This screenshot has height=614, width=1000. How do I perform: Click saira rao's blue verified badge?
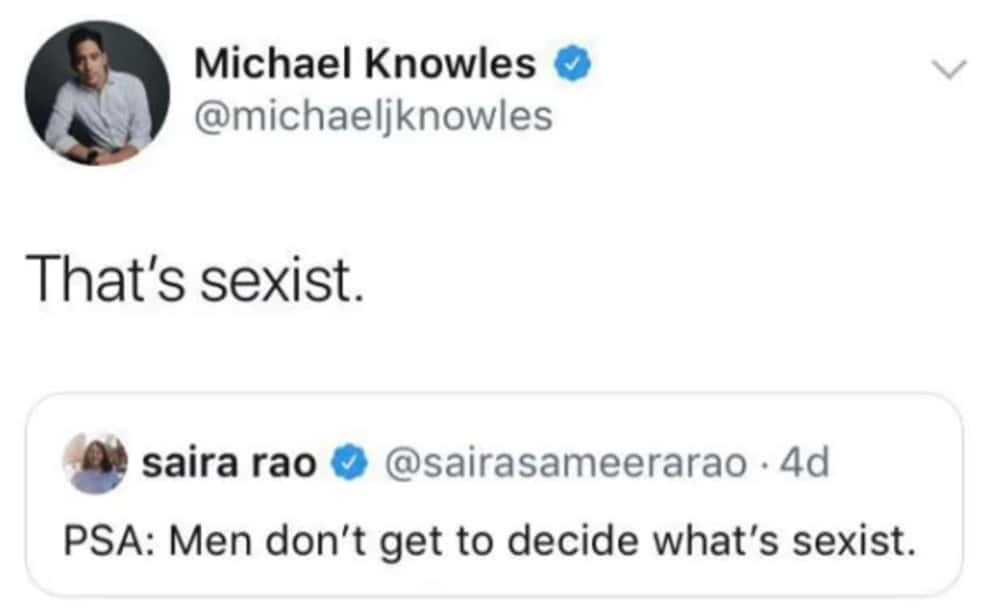[x=349, y=463]
